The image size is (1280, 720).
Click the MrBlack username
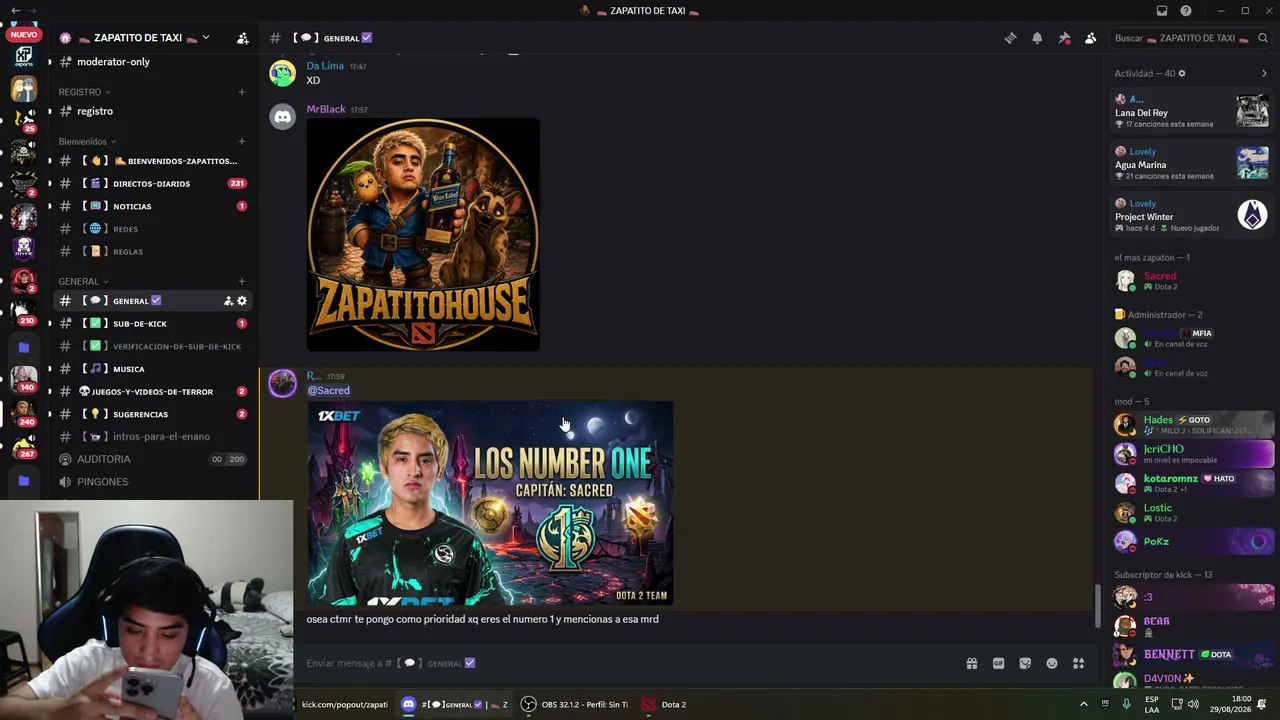click(x=326, y=109)
